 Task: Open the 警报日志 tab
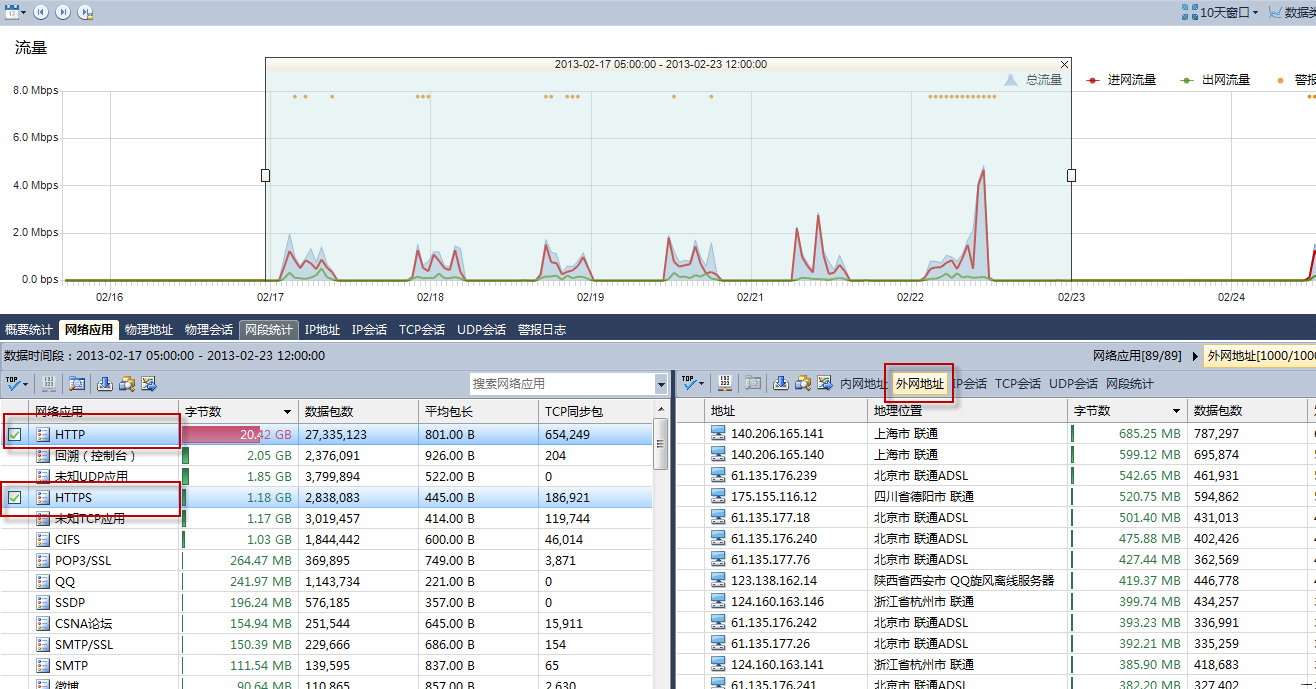pyautogui.click(x=540, y=329)
